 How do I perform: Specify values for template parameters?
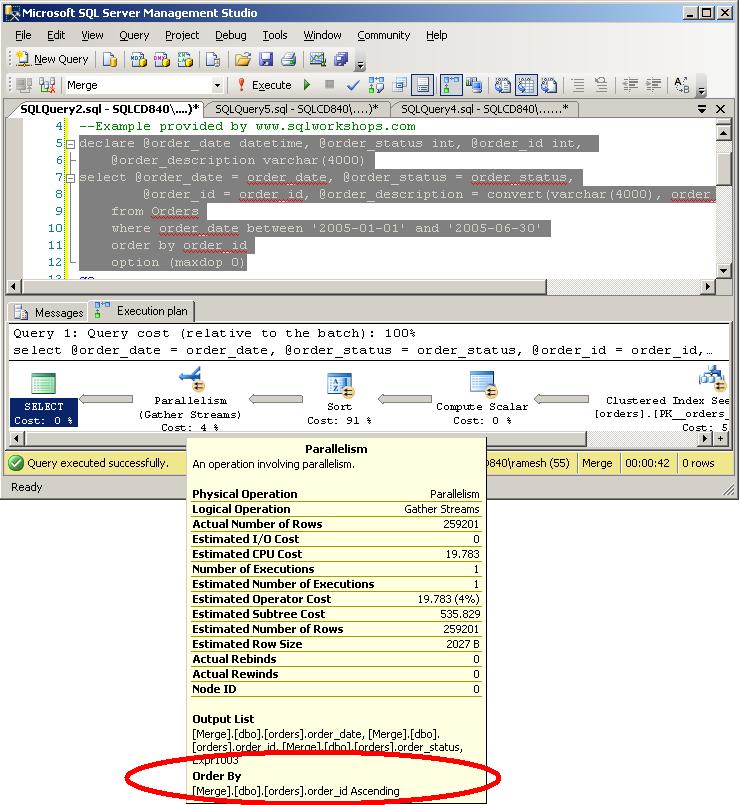click(x=682, y=85)
